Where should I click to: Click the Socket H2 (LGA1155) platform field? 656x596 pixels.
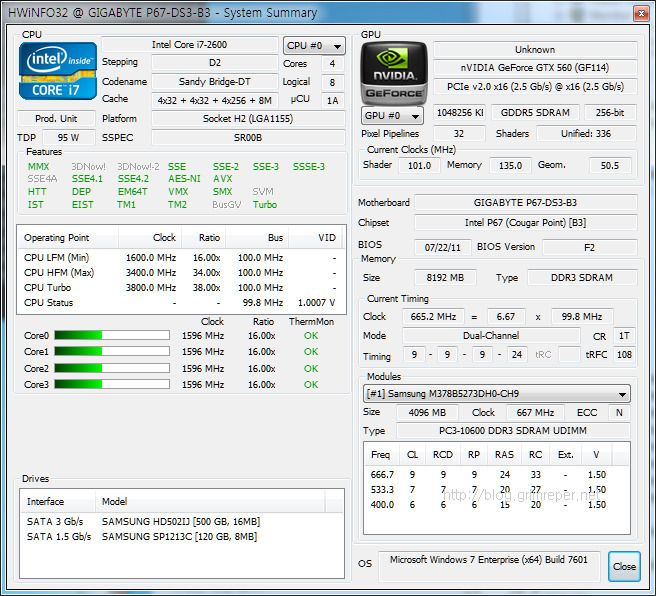[x=248, y=118]
